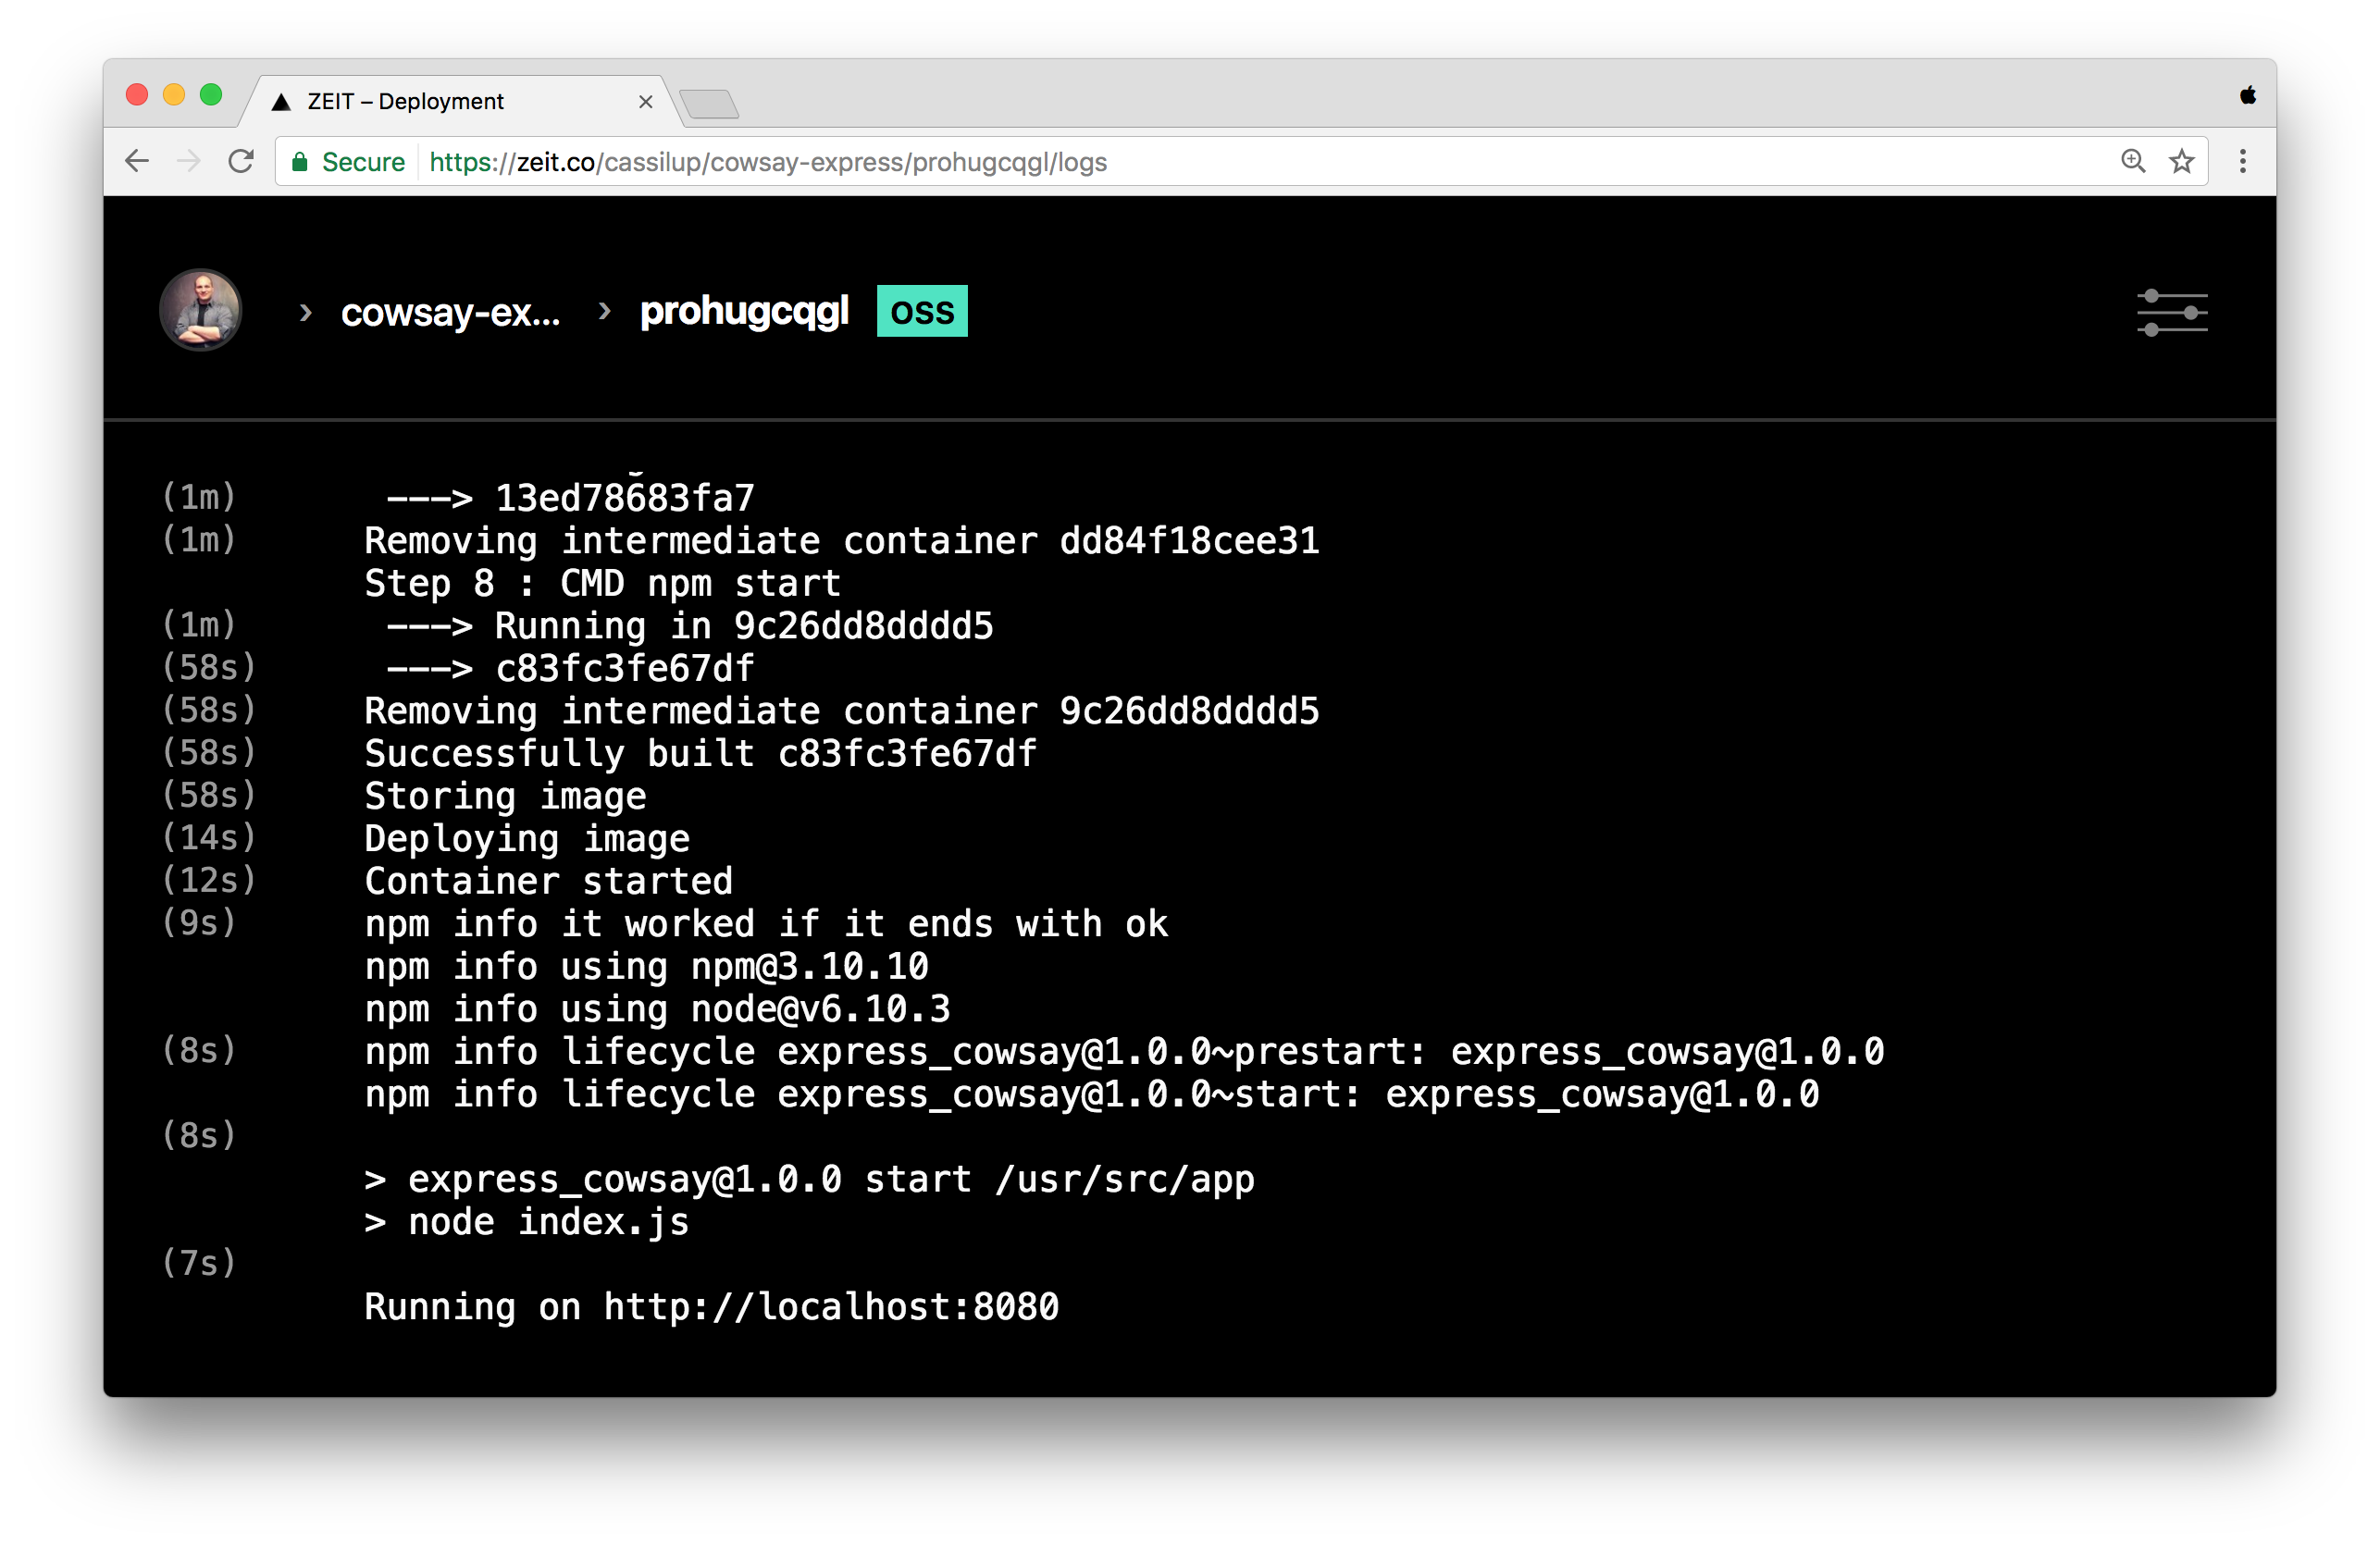Click the prohugcqgl deployment name
The width and height of the screenshot is (2380, 1545).
coord(744,311)
